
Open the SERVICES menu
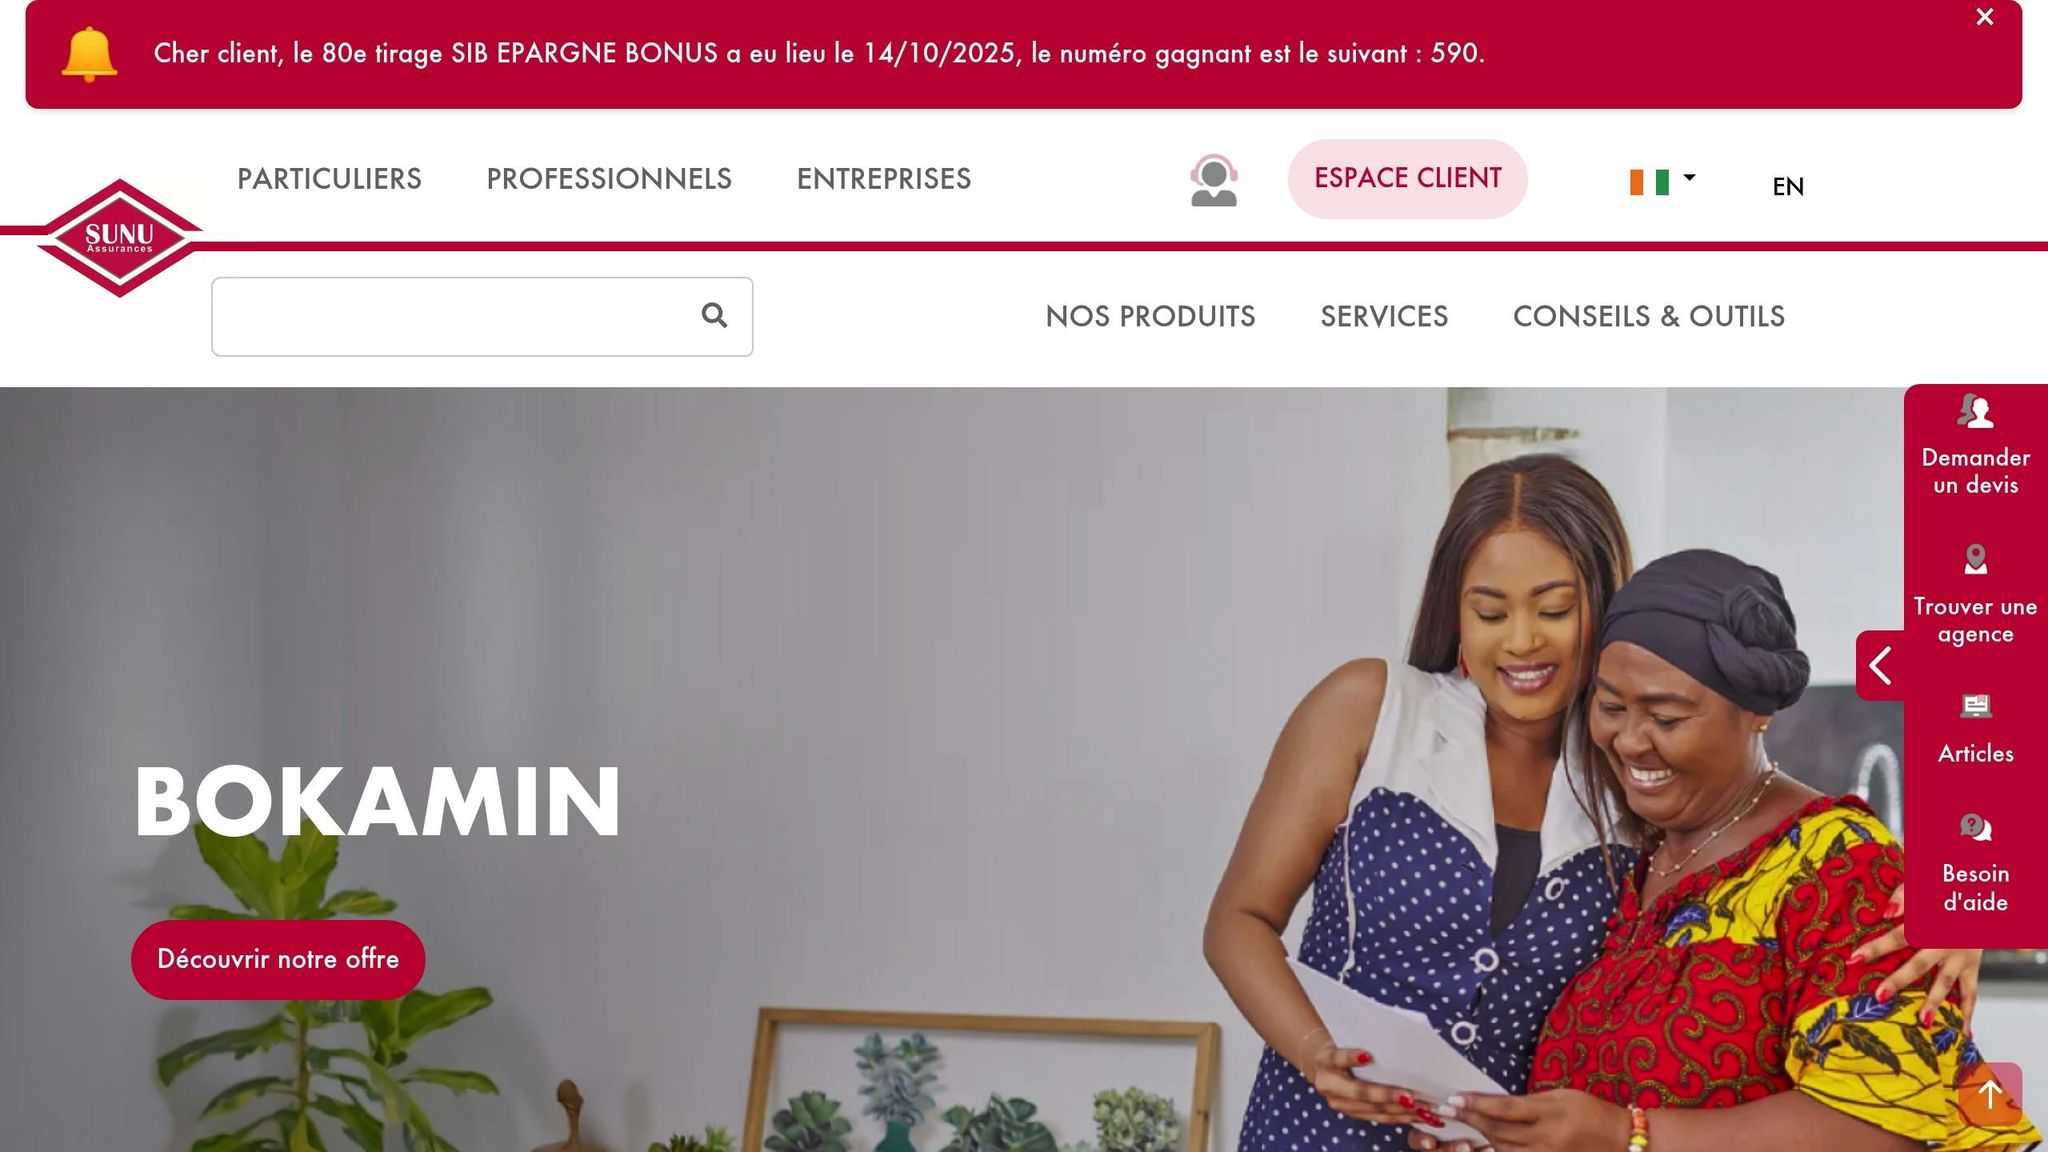[1384, 316]
